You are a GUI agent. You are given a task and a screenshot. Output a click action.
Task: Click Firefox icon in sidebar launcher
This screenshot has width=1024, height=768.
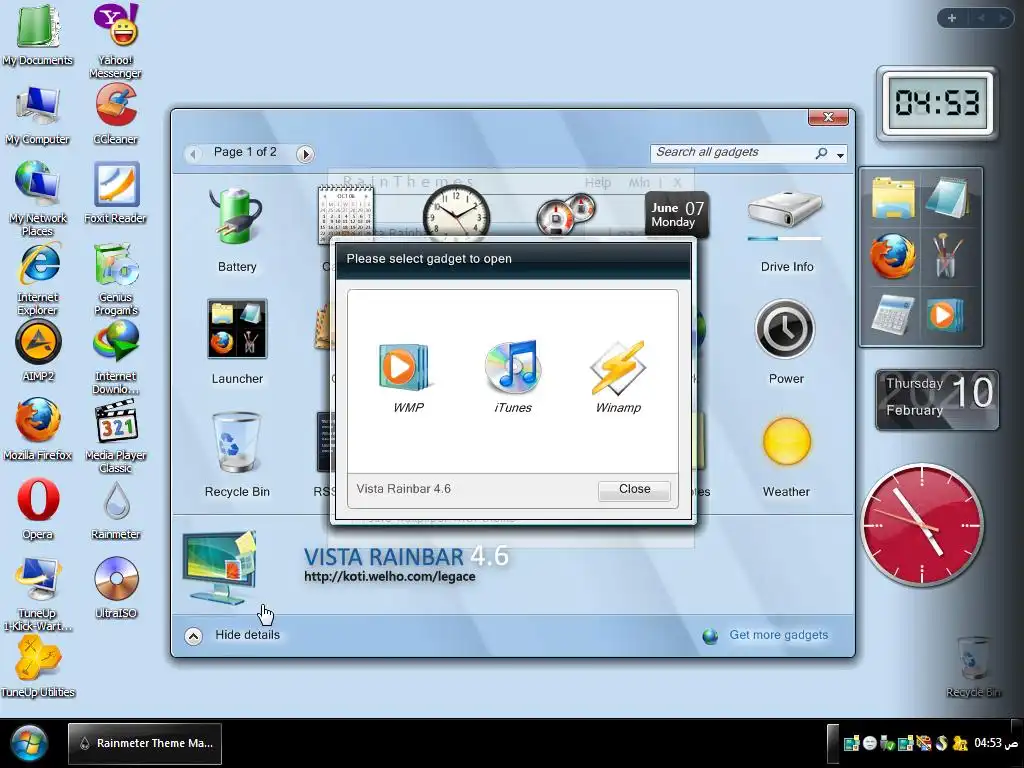tap(892, 256)
